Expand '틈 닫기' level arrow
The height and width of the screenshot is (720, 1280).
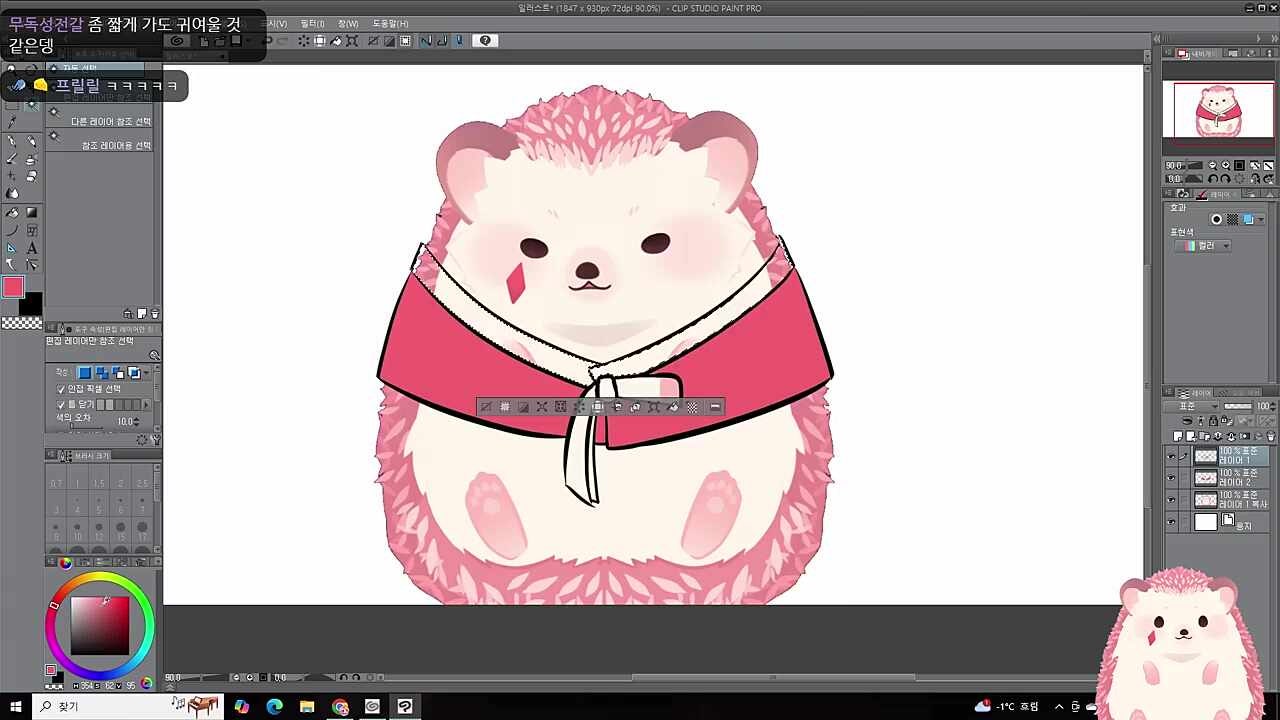pyautogui.click(x=147, y=405)
